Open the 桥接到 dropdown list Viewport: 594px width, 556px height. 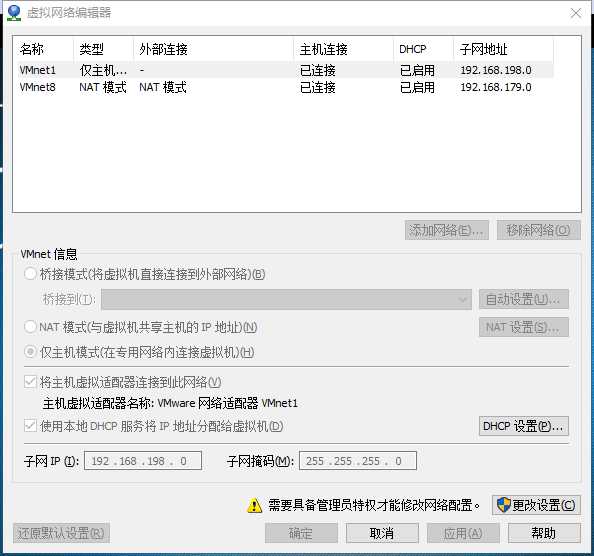pos(286,300)
